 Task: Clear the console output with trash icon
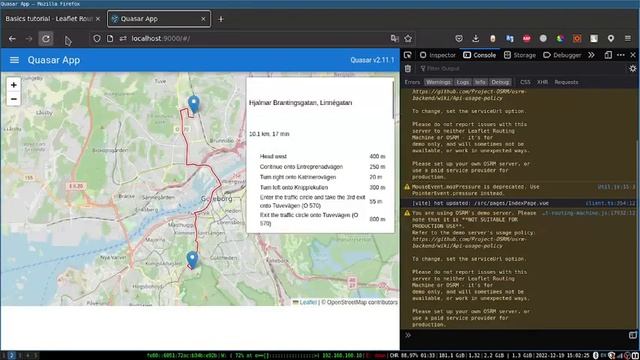point(408,69)
